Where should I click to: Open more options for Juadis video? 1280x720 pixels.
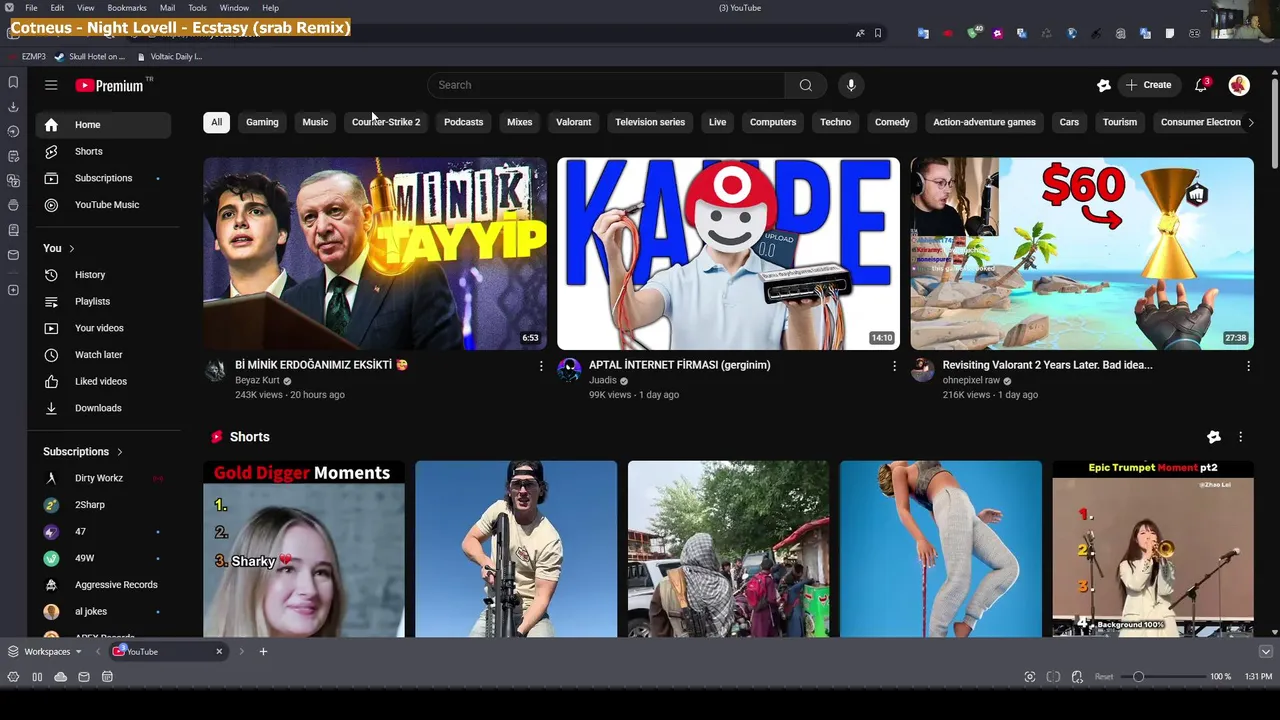(x=894, y=366)
